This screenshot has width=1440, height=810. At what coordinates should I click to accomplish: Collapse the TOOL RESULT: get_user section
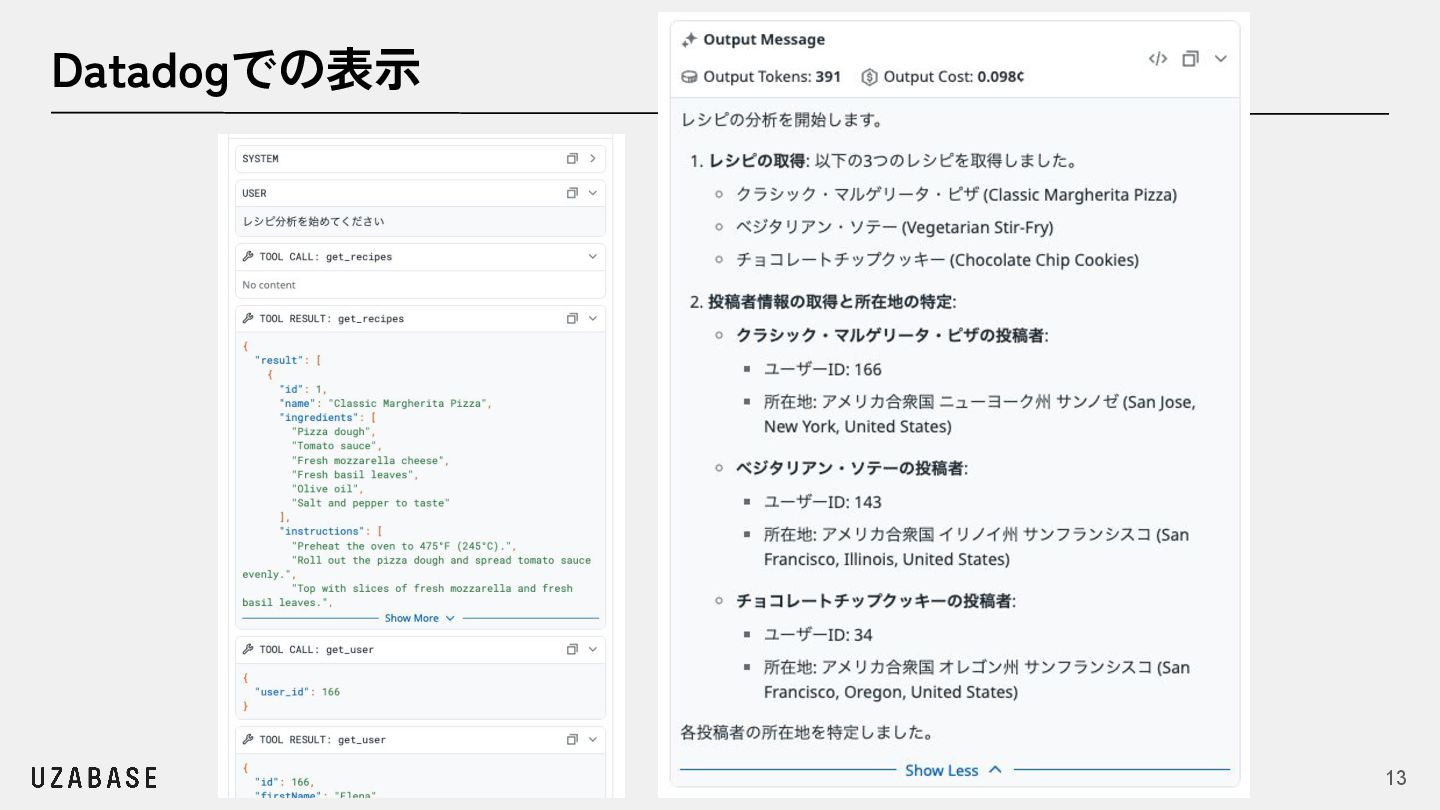tap(592, 740)
